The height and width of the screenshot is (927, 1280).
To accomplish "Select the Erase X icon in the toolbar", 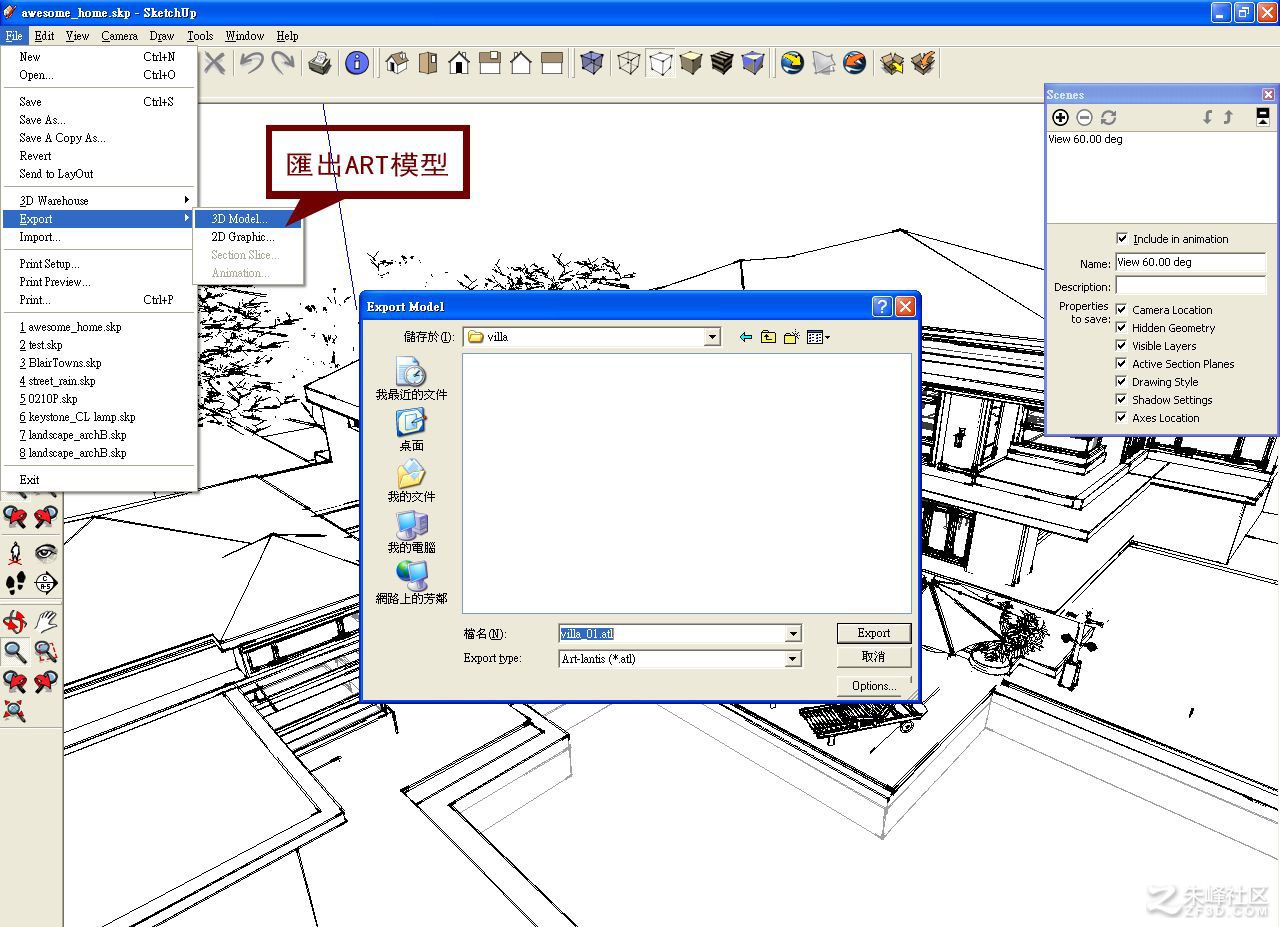I will [x=215, y=63].
